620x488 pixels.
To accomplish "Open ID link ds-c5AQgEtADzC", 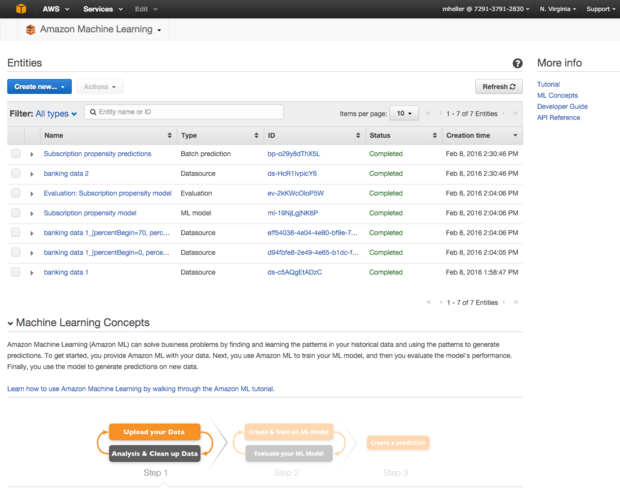I will pyautogui.click(x=295, y=272).
